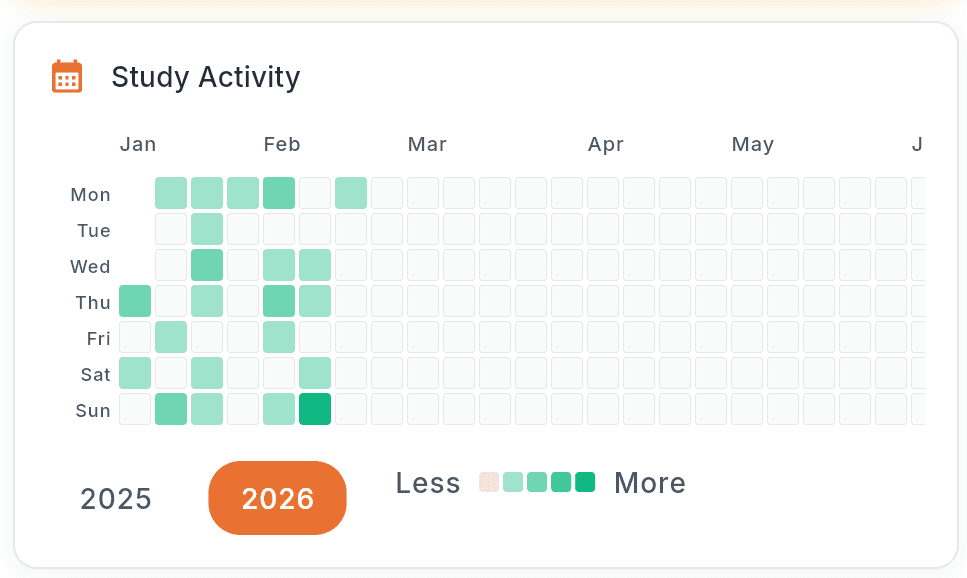Switch to the 2025 year view
The height and width of the screenshot is (578, 967).
pyautogui.click(x=115, y=498)
